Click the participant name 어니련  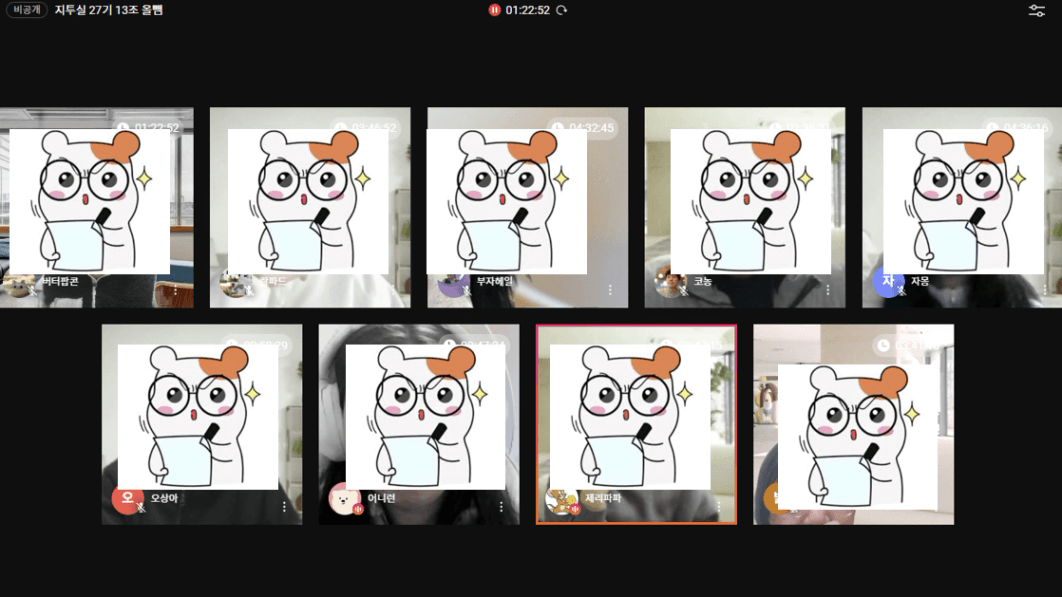coord(381,498)
